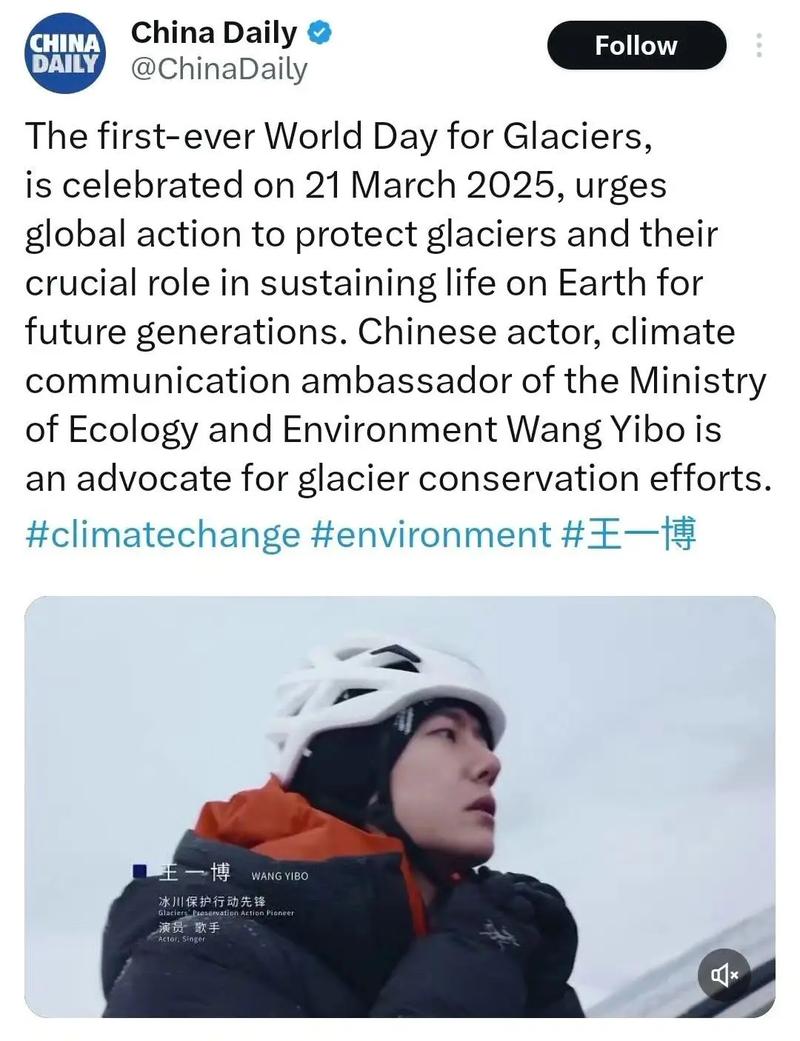The height and width of the screenshot is (1041, 800).
Task: Follow the China Daily account
Action: tap(636, 45)
